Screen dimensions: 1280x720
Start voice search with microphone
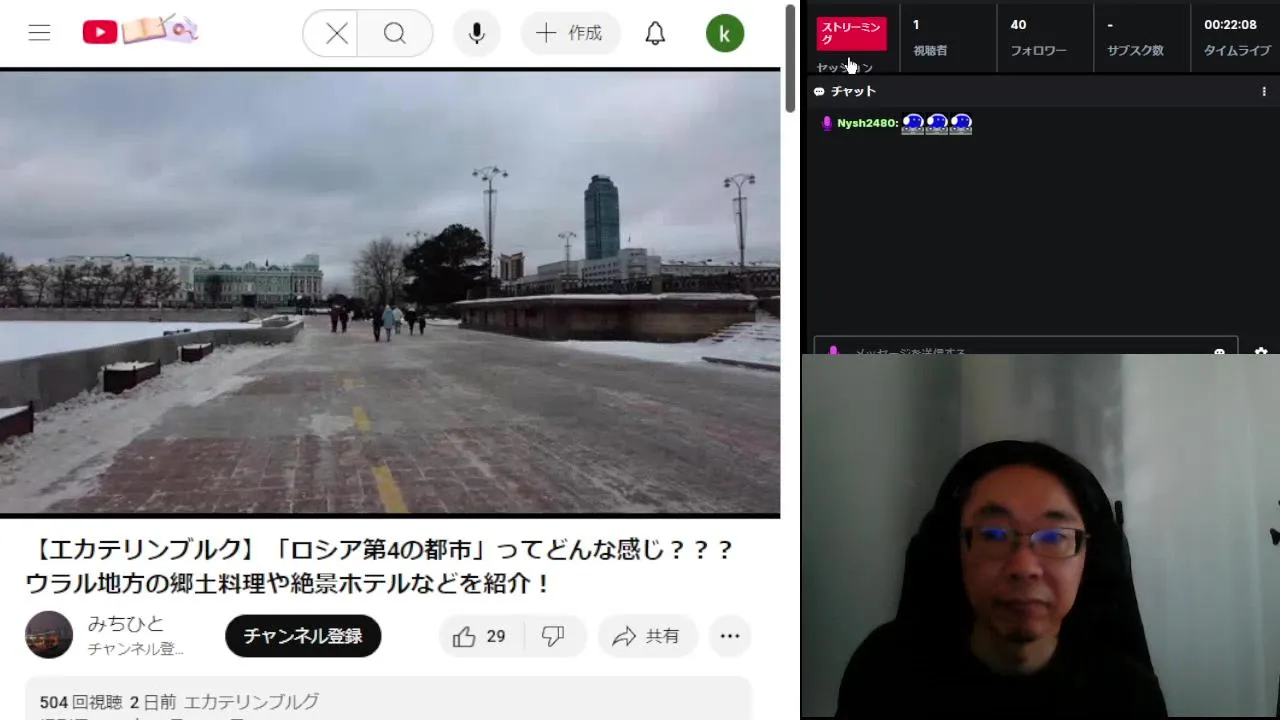477,34
